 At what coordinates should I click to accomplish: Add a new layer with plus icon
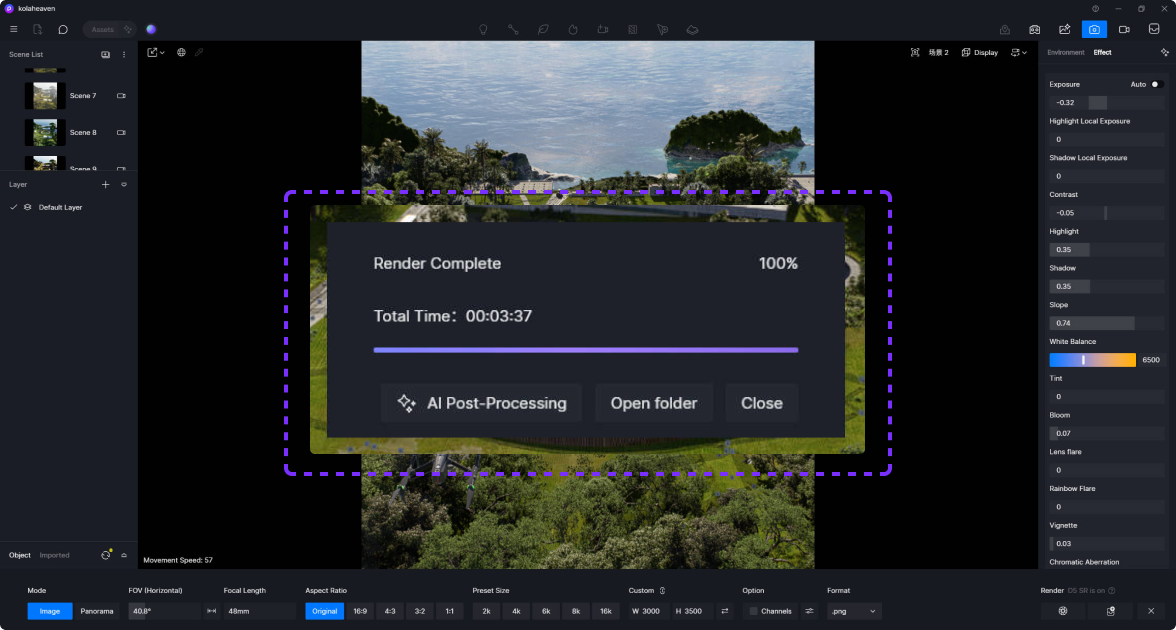coord(106,184)
